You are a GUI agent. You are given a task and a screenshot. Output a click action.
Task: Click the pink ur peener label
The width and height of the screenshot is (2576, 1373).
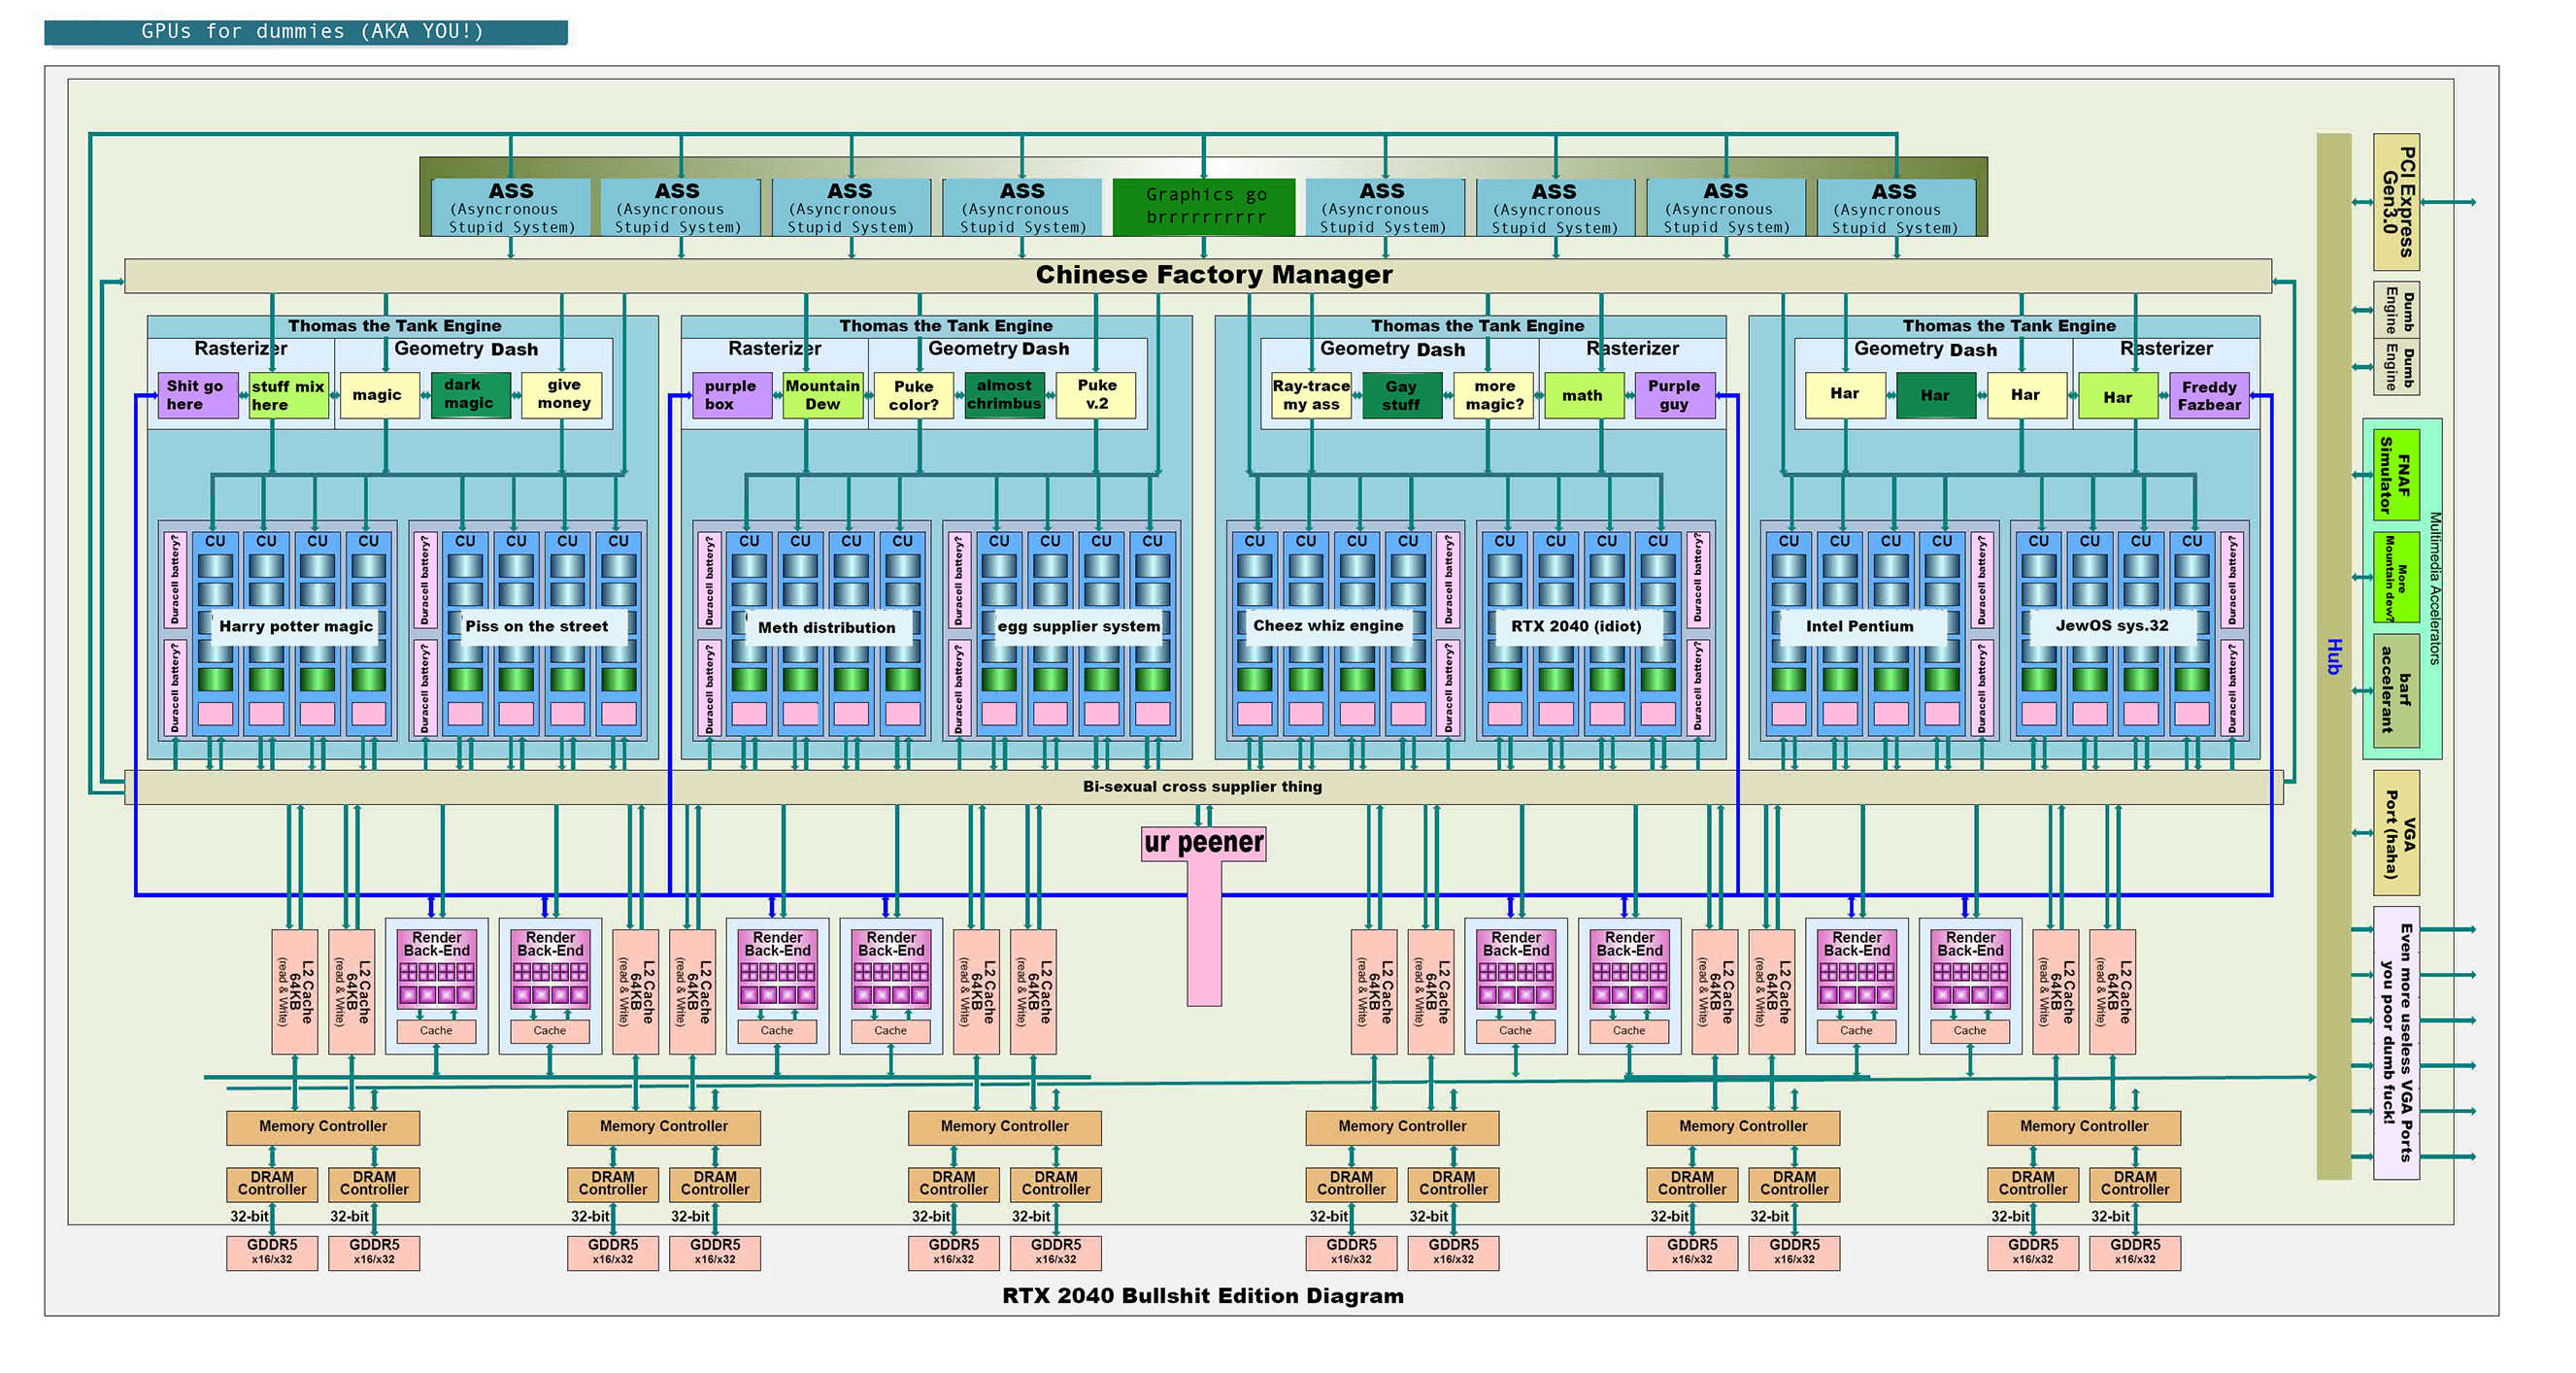[1203, 842]
